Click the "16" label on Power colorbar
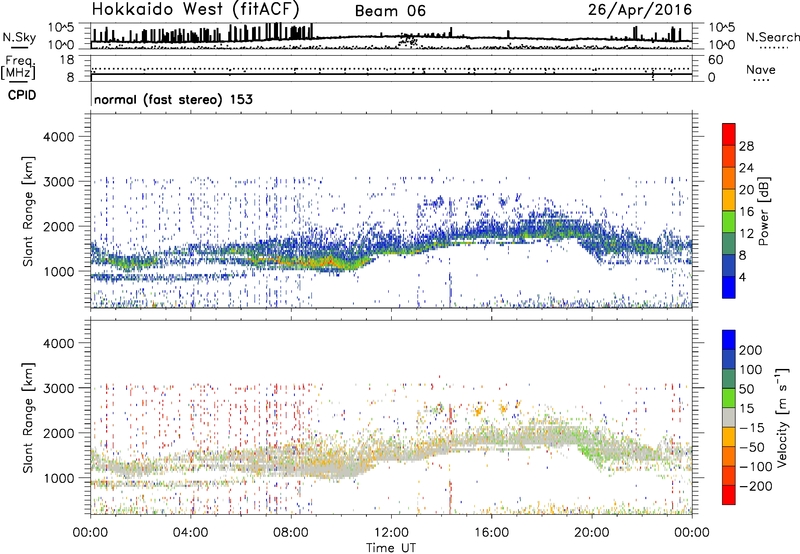The width and height of the screenshot is (800, 554). 746,212
